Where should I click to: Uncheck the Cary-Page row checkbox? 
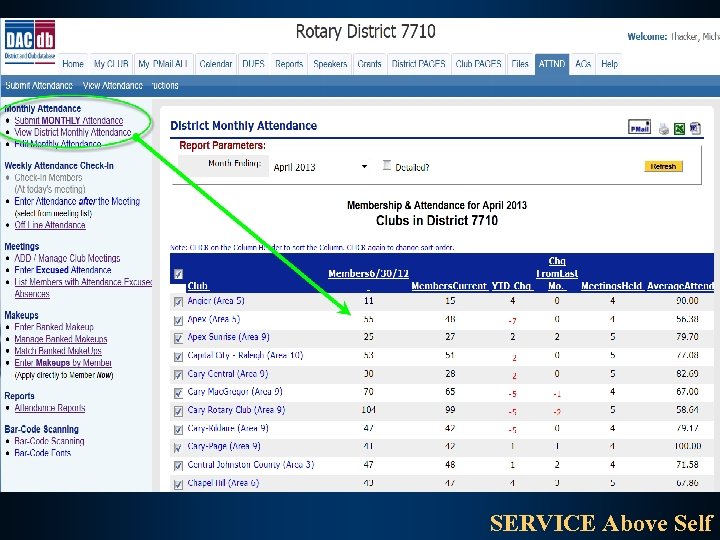[178, 448]
